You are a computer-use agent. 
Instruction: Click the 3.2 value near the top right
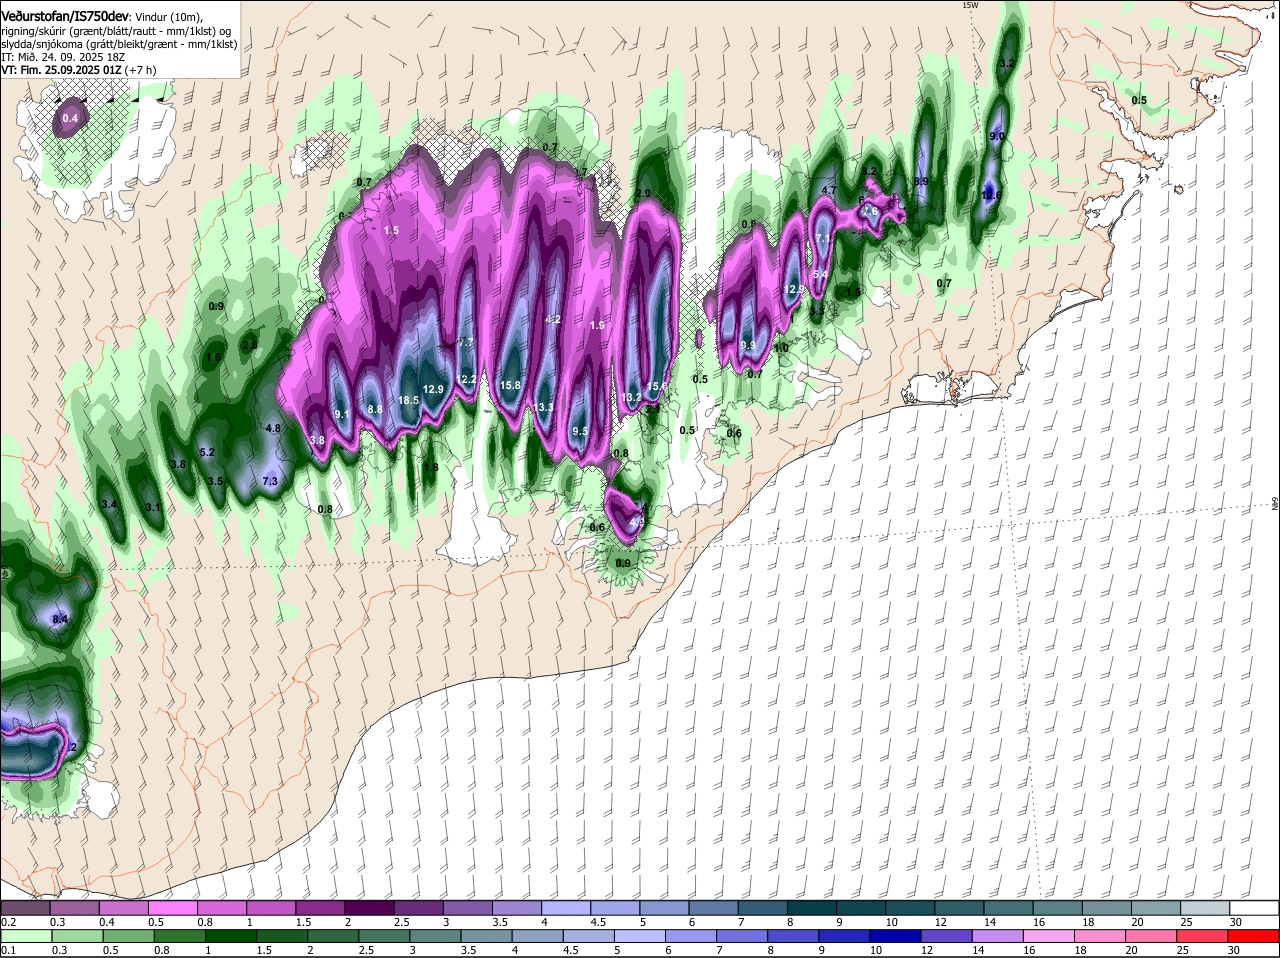[1008, 63]
